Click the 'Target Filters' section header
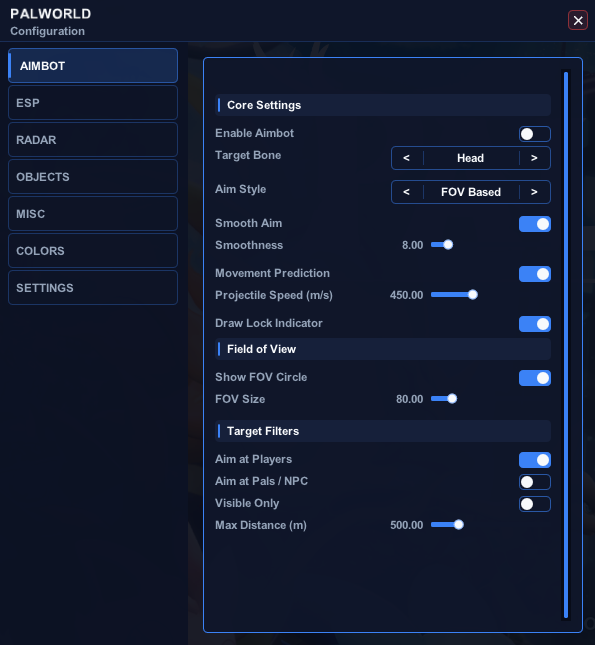The image size is (595, 645). point(383,431)
